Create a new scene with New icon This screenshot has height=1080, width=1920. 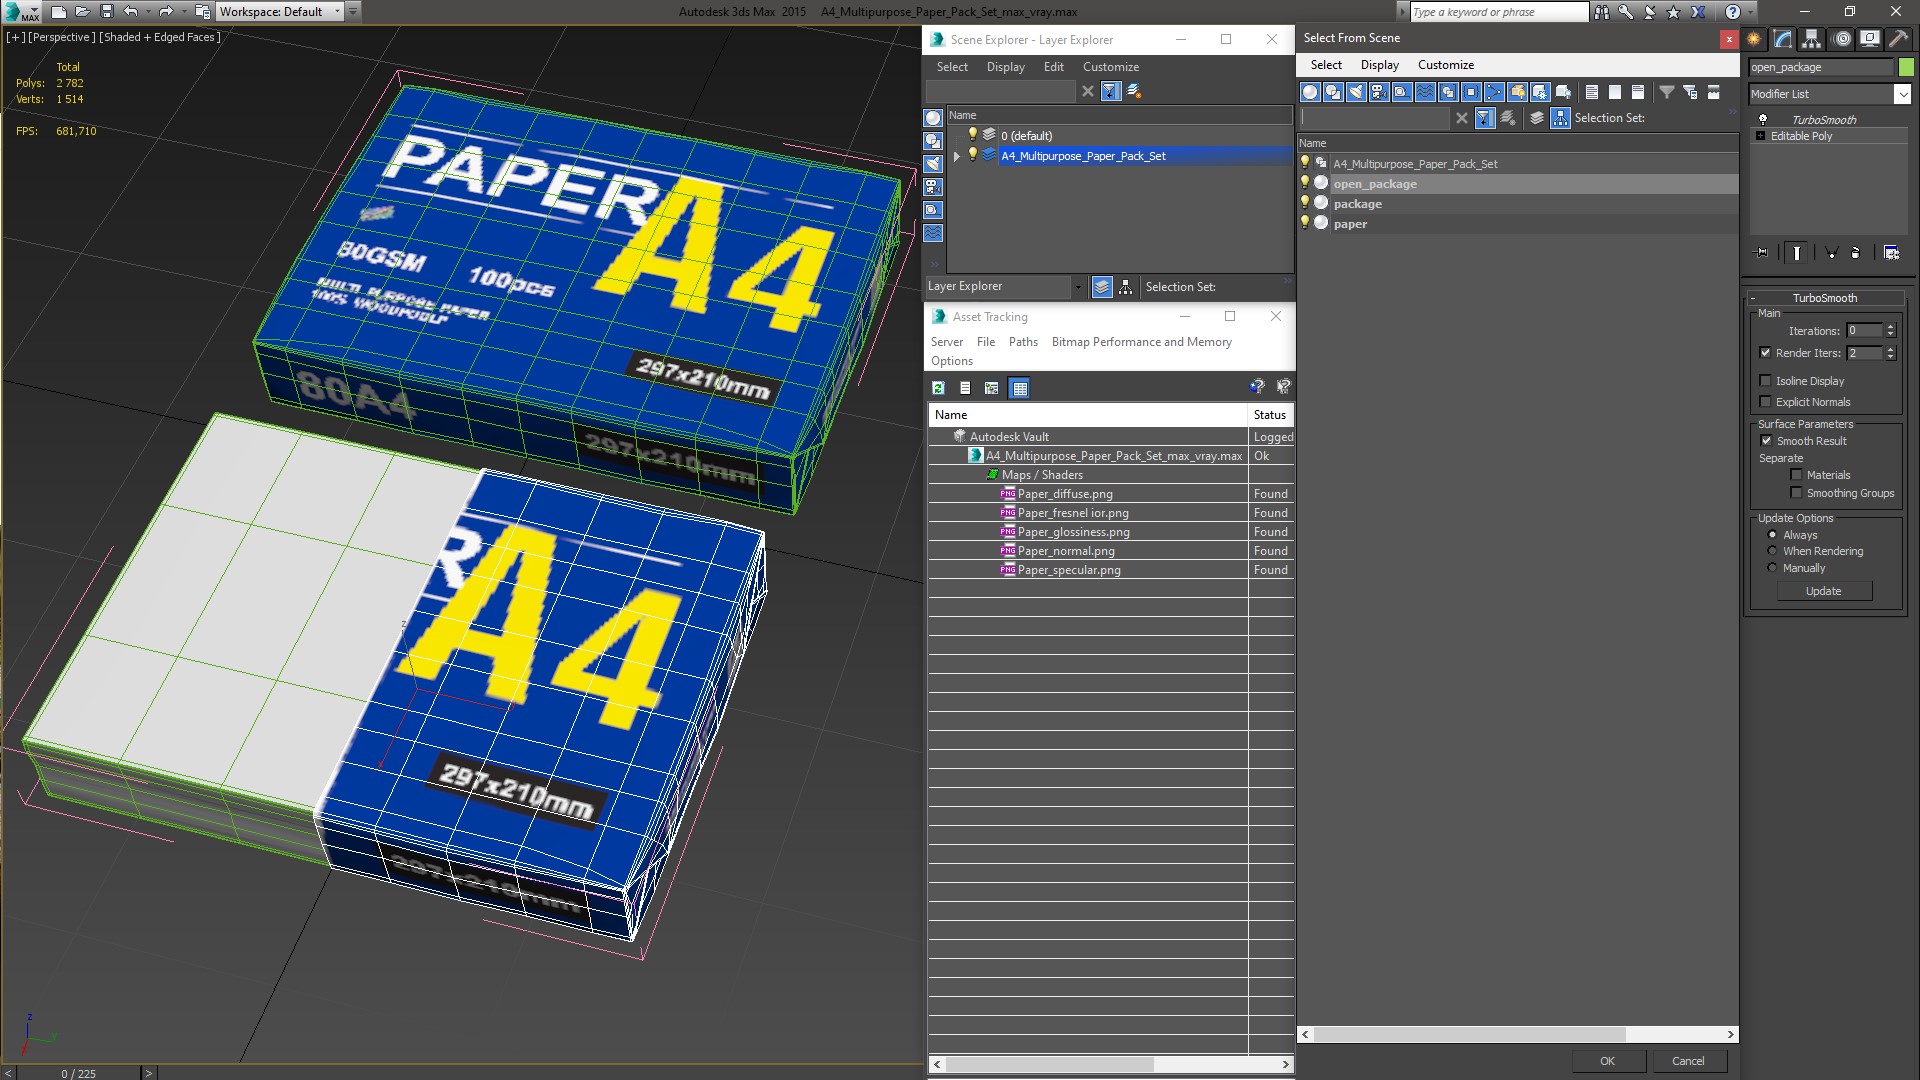point(59,12)
